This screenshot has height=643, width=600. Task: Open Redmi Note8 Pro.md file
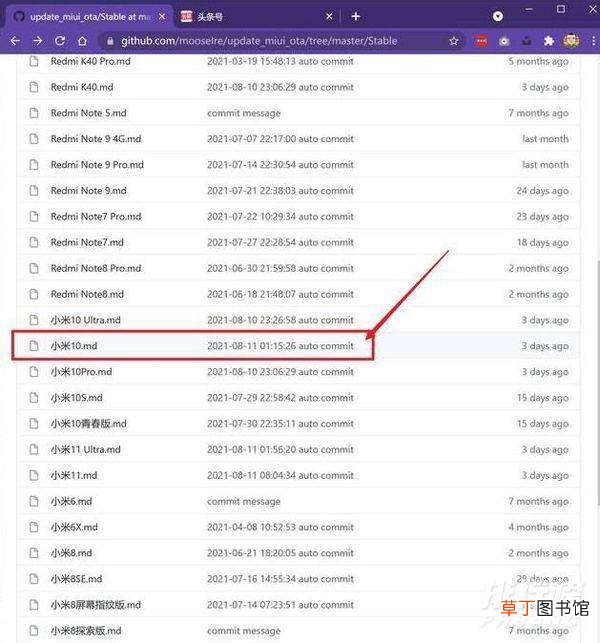click(x=96, y=268)
